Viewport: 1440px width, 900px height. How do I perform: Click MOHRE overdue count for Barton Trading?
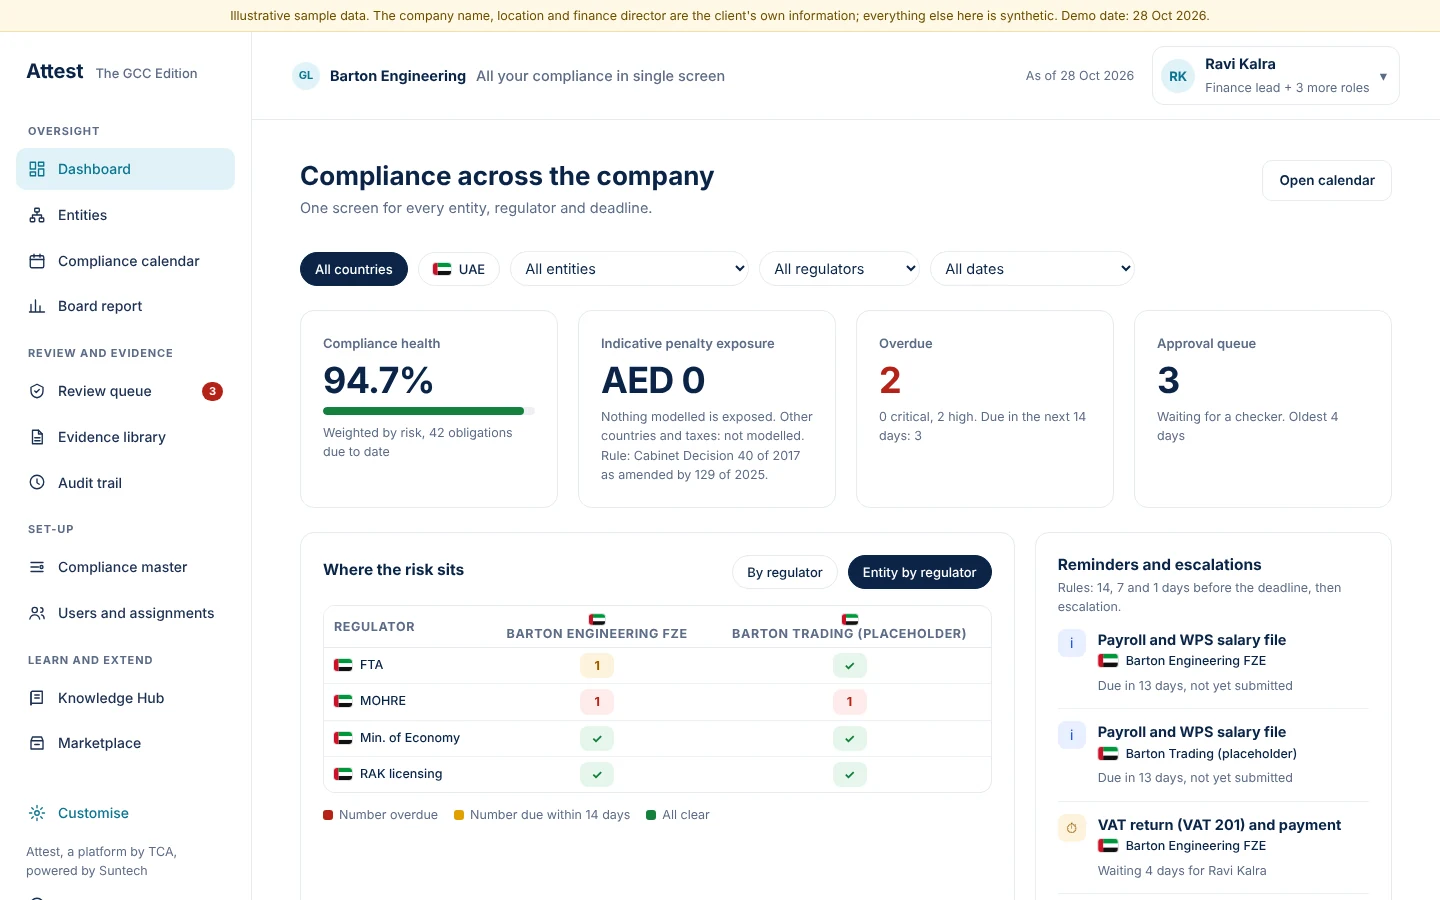(x=849, y=702)
